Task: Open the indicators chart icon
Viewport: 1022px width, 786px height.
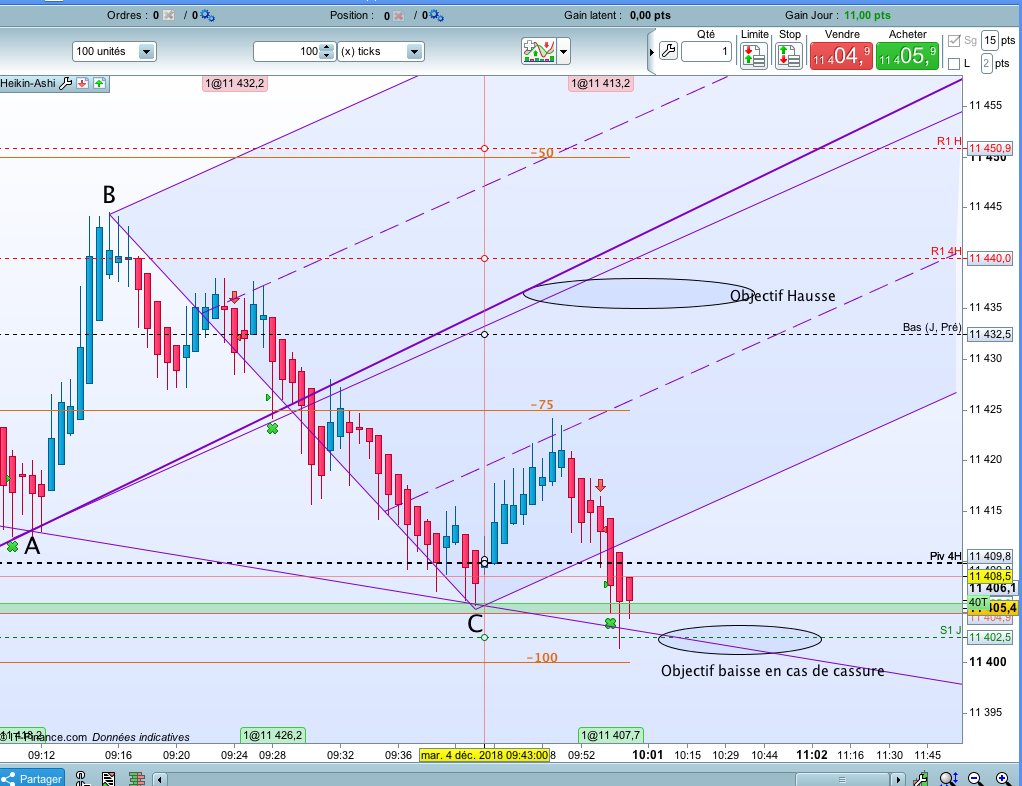Action: click(x=539, y=51)
